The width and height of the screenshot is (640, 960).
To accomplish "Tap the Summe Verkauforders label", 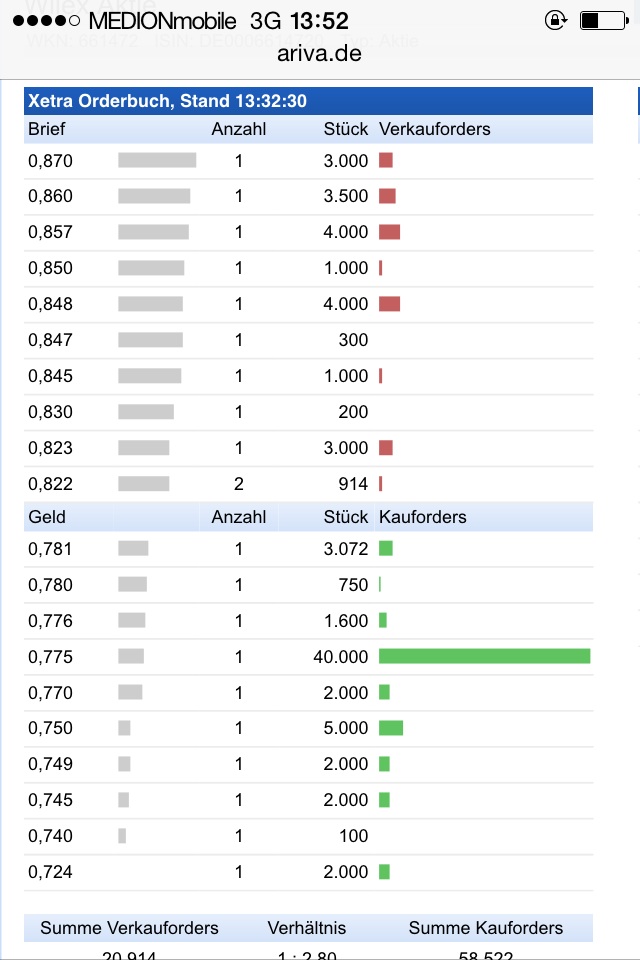I will [129, 928].
